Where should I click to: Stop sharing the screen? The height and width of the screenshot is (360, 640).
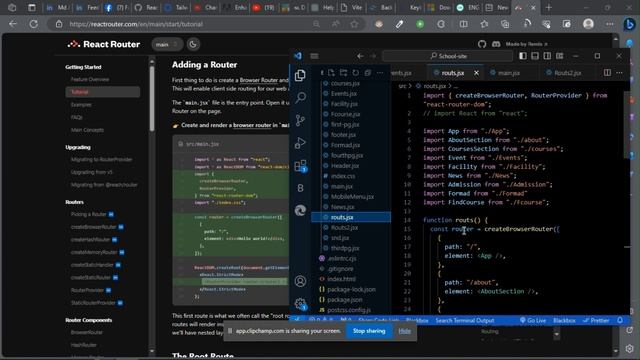click(x=369, y=331)
